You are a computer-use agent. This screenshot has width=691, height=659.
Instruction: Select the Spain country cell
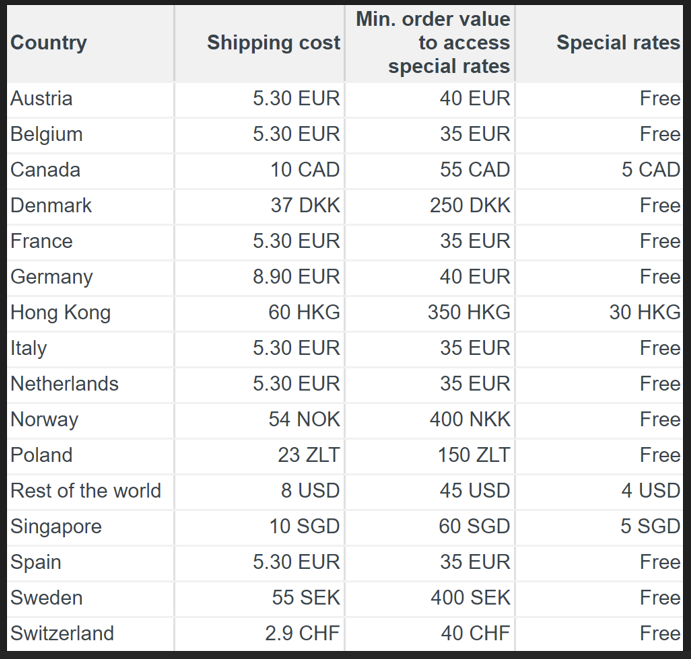(36, 562)
